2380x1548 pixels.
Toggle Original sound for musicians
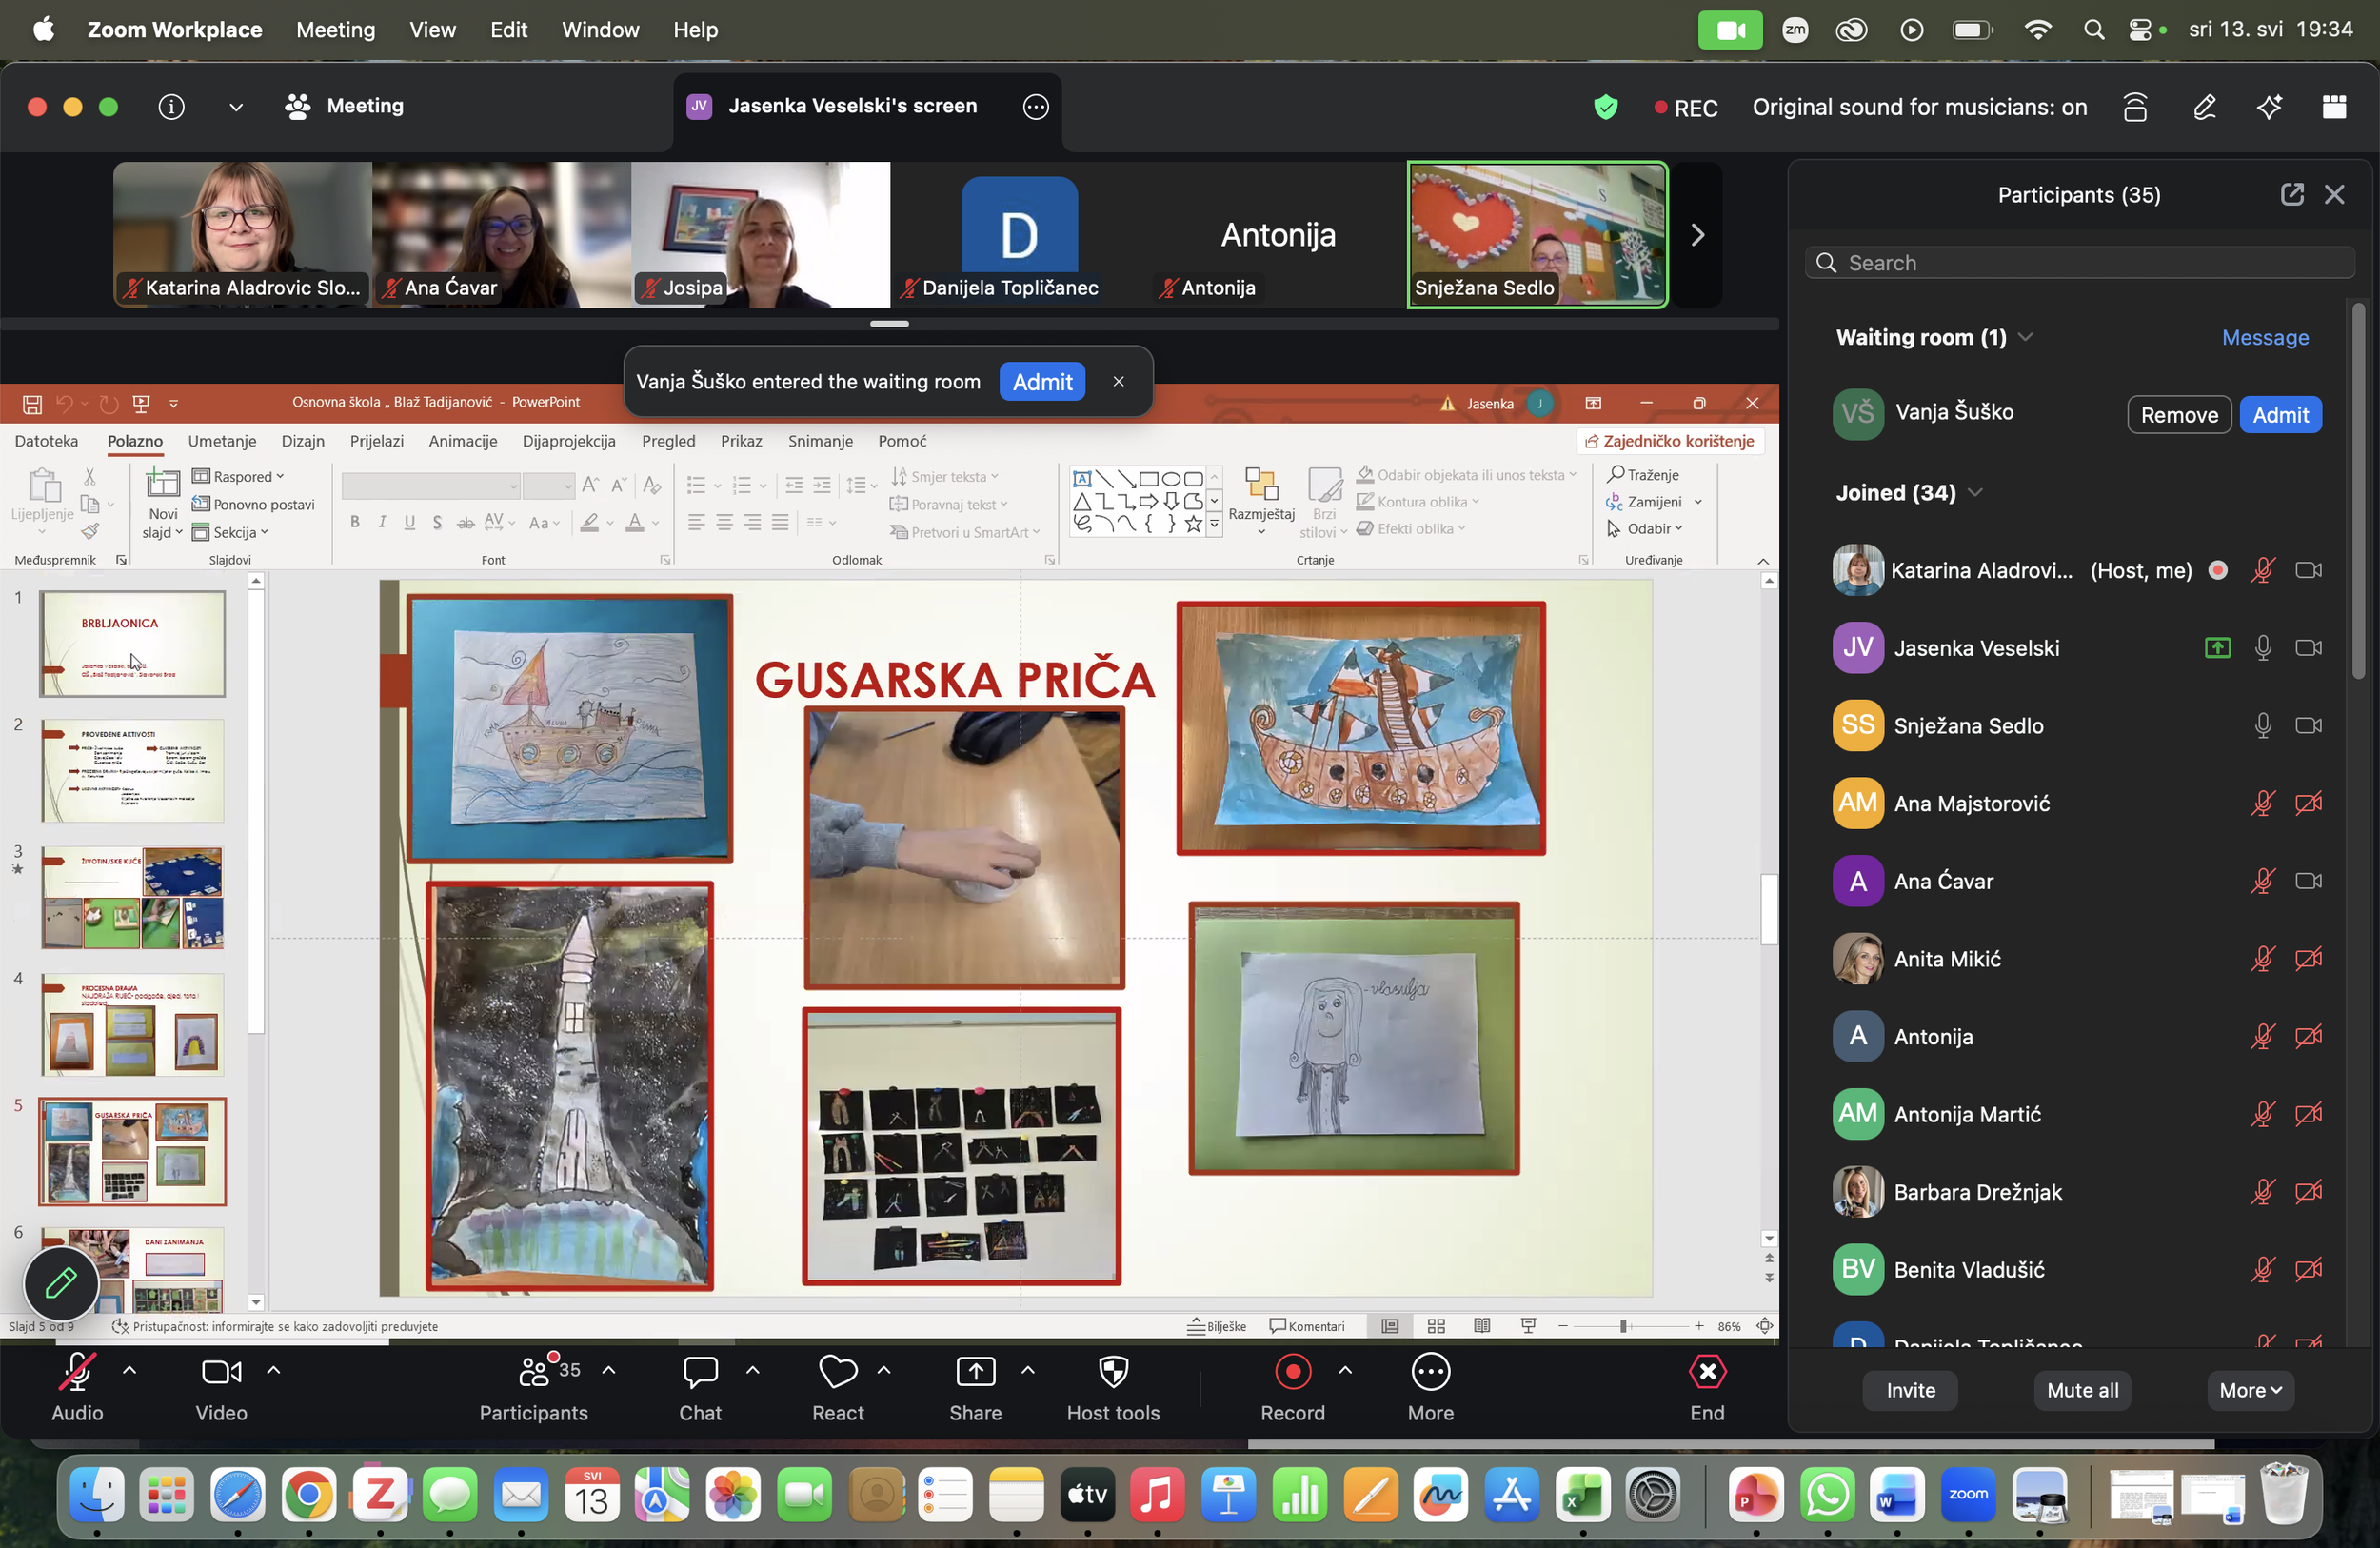point(1919,107)
